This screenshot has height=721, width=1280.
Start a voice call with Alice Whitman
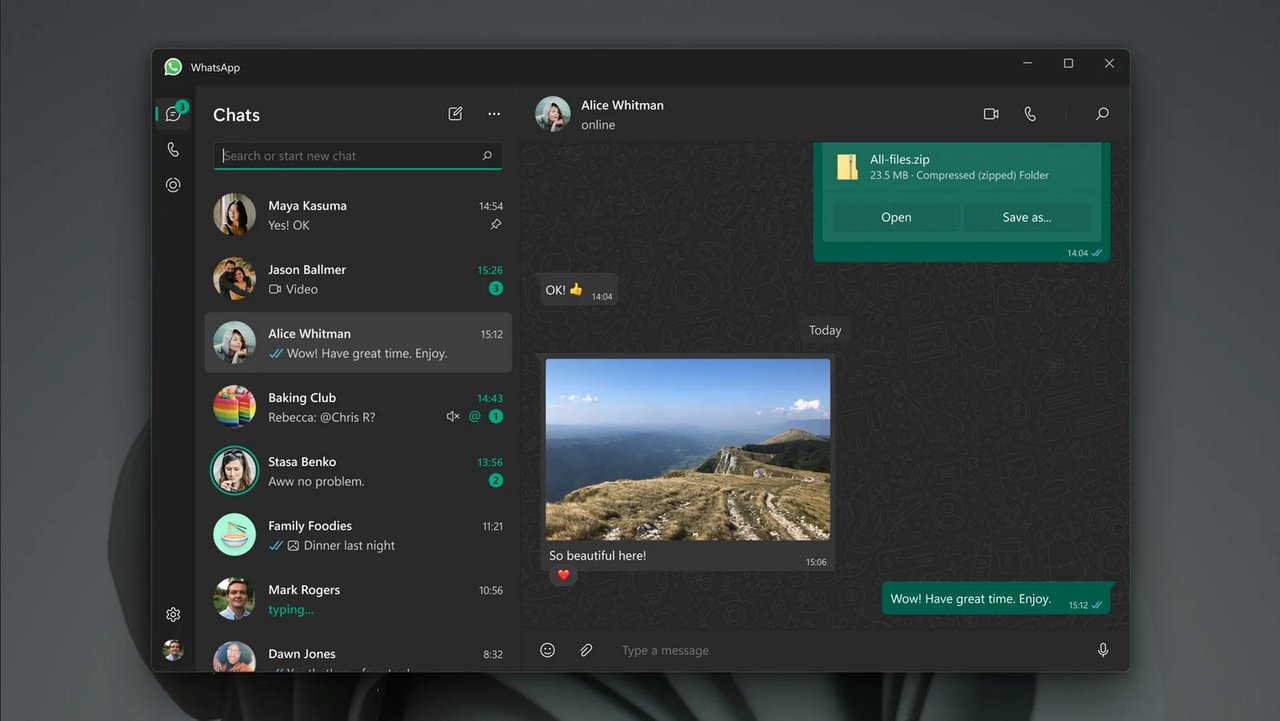point(1030,113)
